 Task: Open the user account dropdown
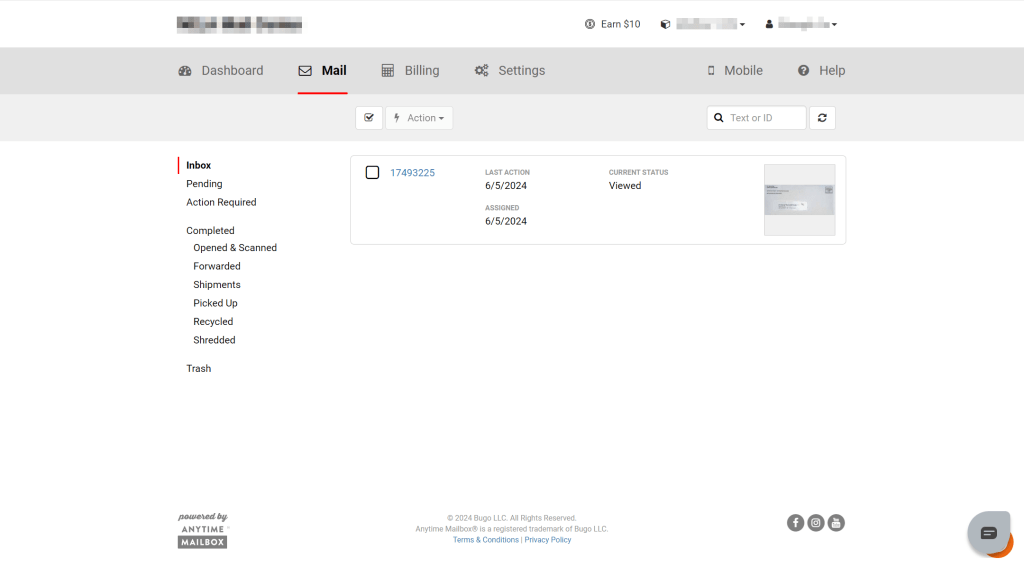click(801, 24)
